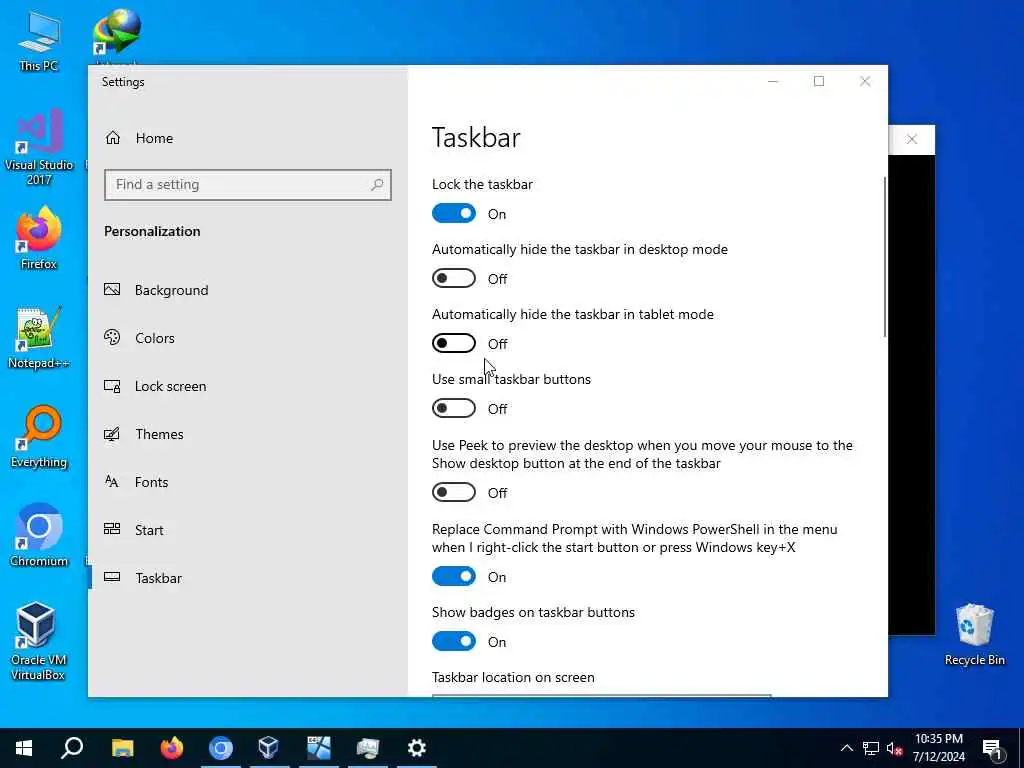
Task: Open the Start settings page
Action: tap(248, 530)
